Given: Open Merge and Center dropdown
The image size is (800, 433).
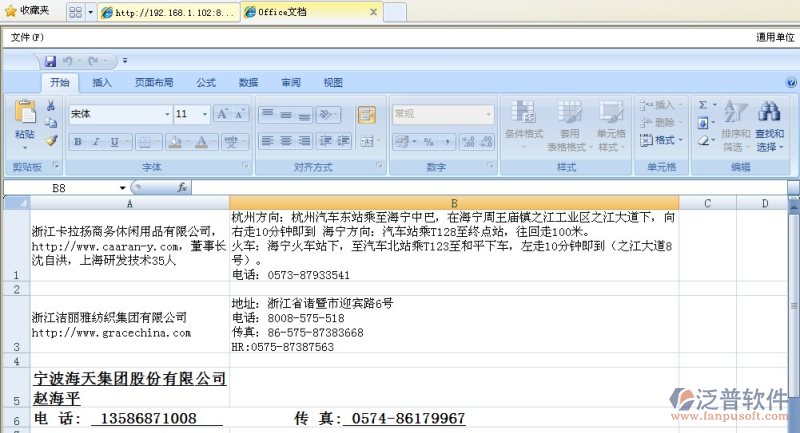Looking at the screenshot, I should [x=378, y=141].
